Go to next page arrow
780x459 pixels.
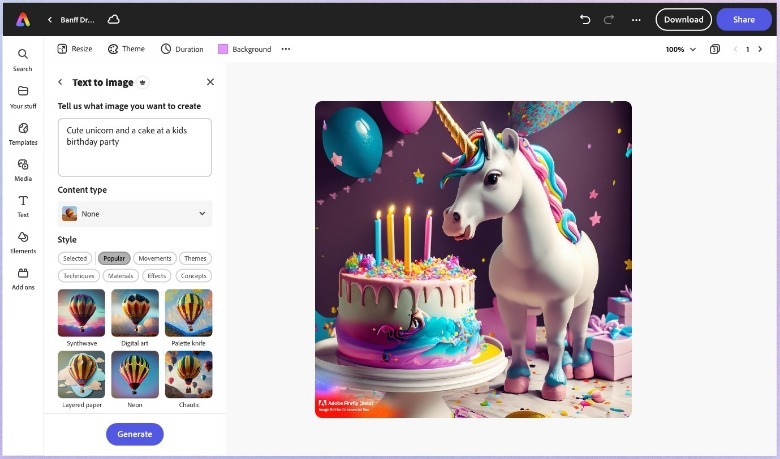tap(760, 49)
